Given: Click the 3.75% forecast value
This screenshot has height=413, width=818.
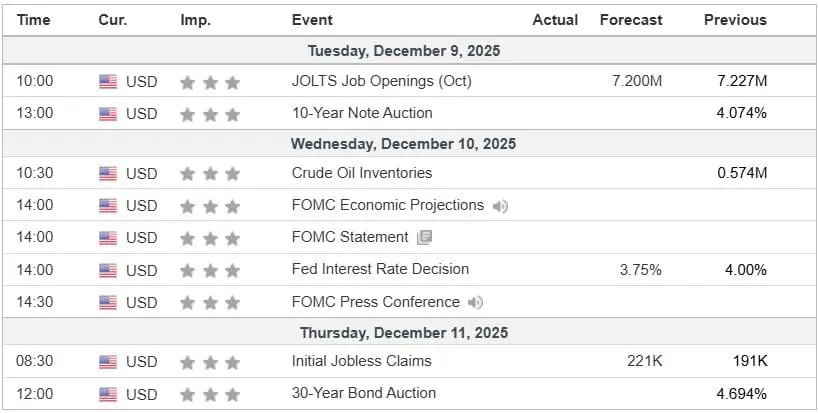Looking at the screenshot, I should (x=642, y=270).
